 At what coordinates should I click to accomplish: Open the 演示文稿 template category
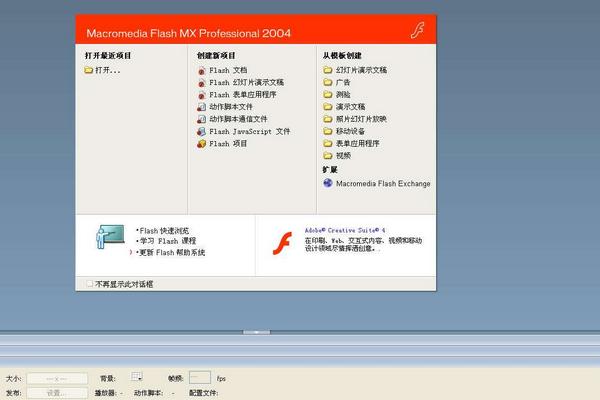(x=351, y=107)
